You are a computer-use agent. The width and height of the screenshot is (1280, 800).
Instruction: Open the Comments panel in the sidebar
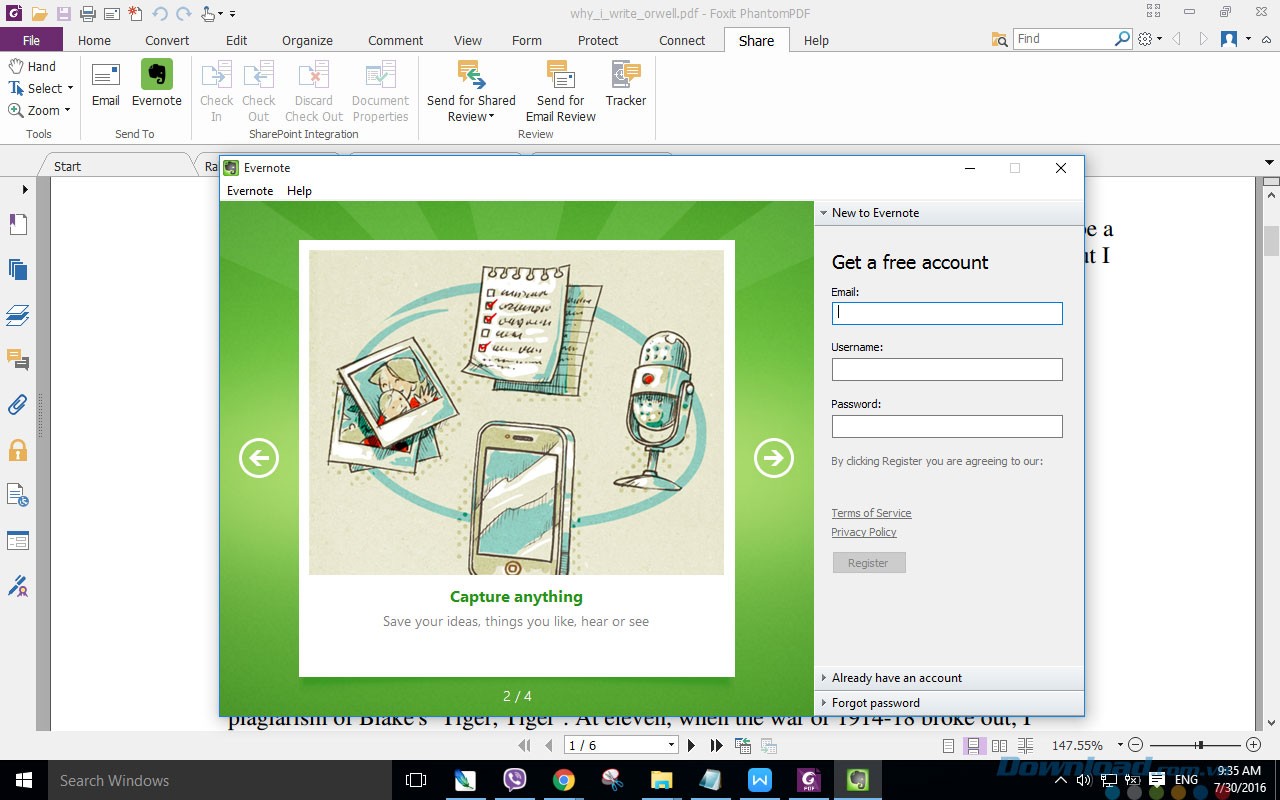[x=17, y=360]
